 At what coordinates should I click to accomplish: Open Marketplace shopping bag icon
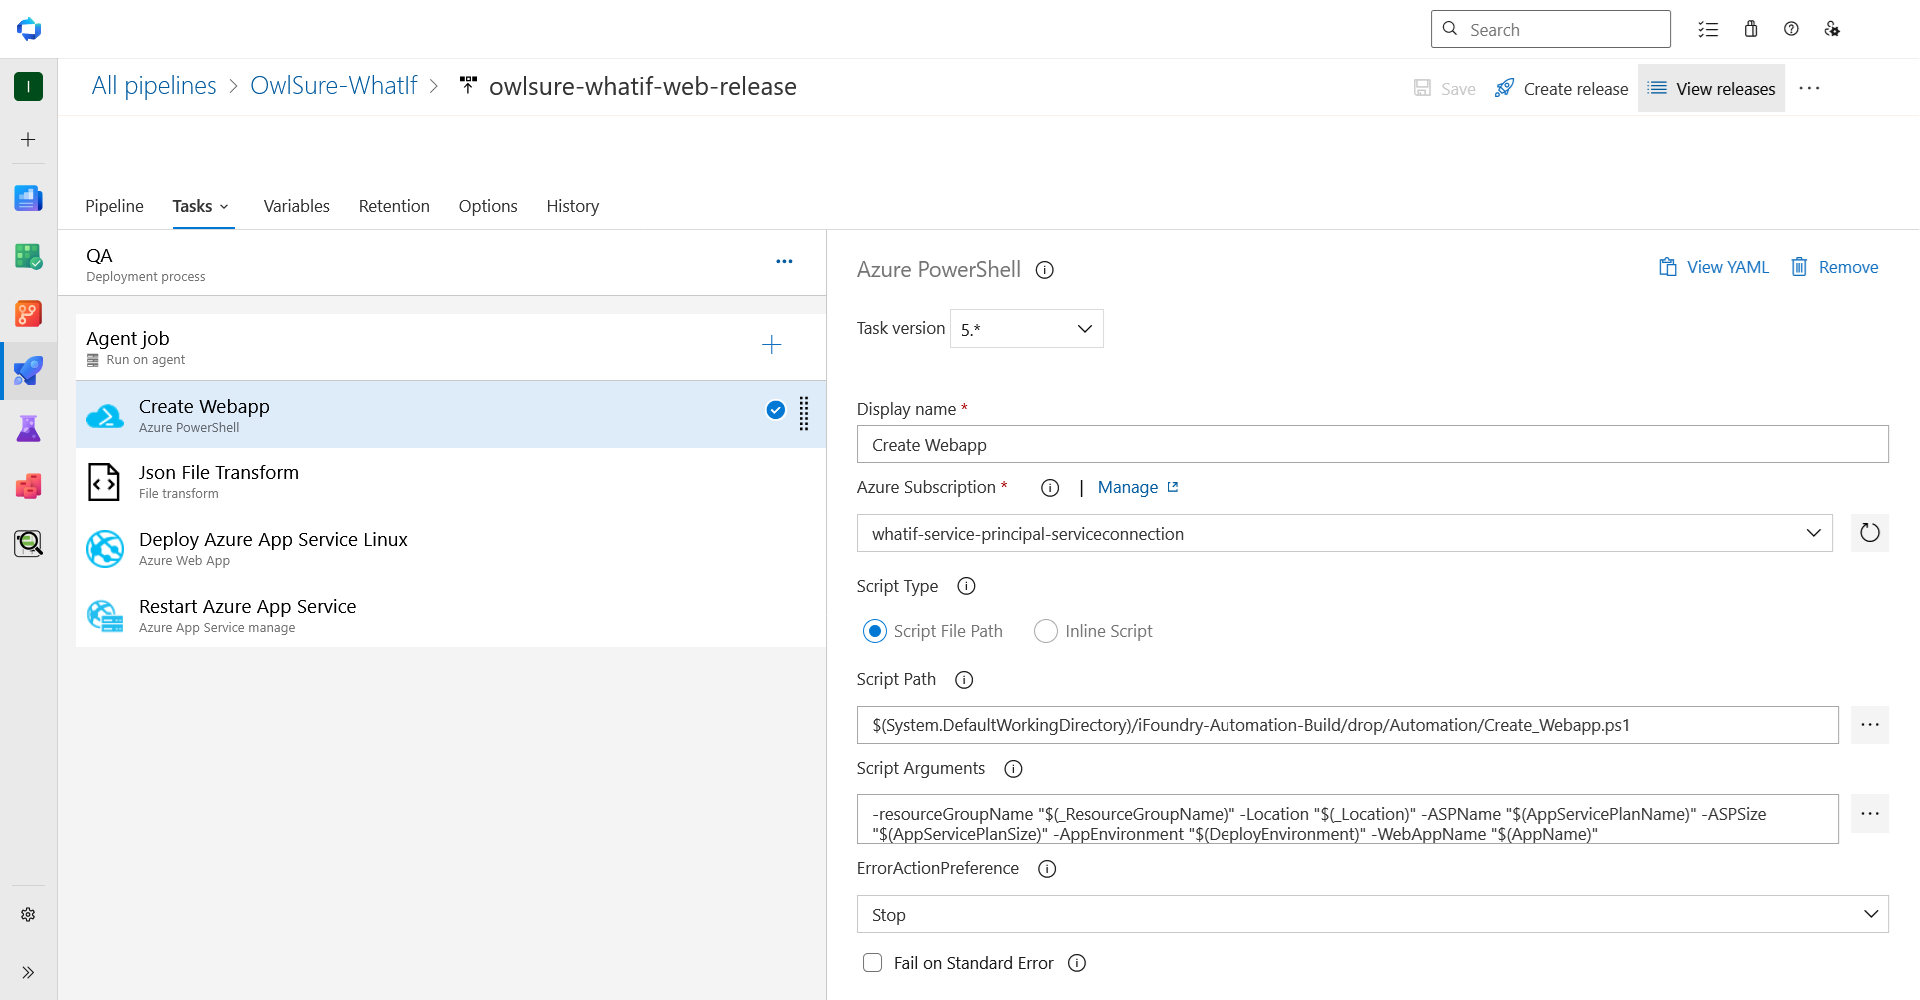[1751, 29]
